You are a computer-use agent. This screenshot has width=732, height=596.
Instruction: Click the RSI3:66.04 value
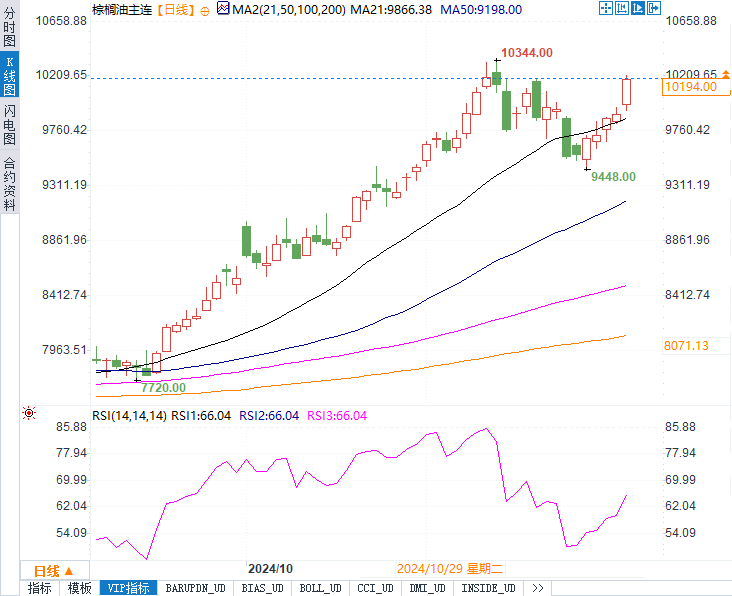(x=337, y=416)
